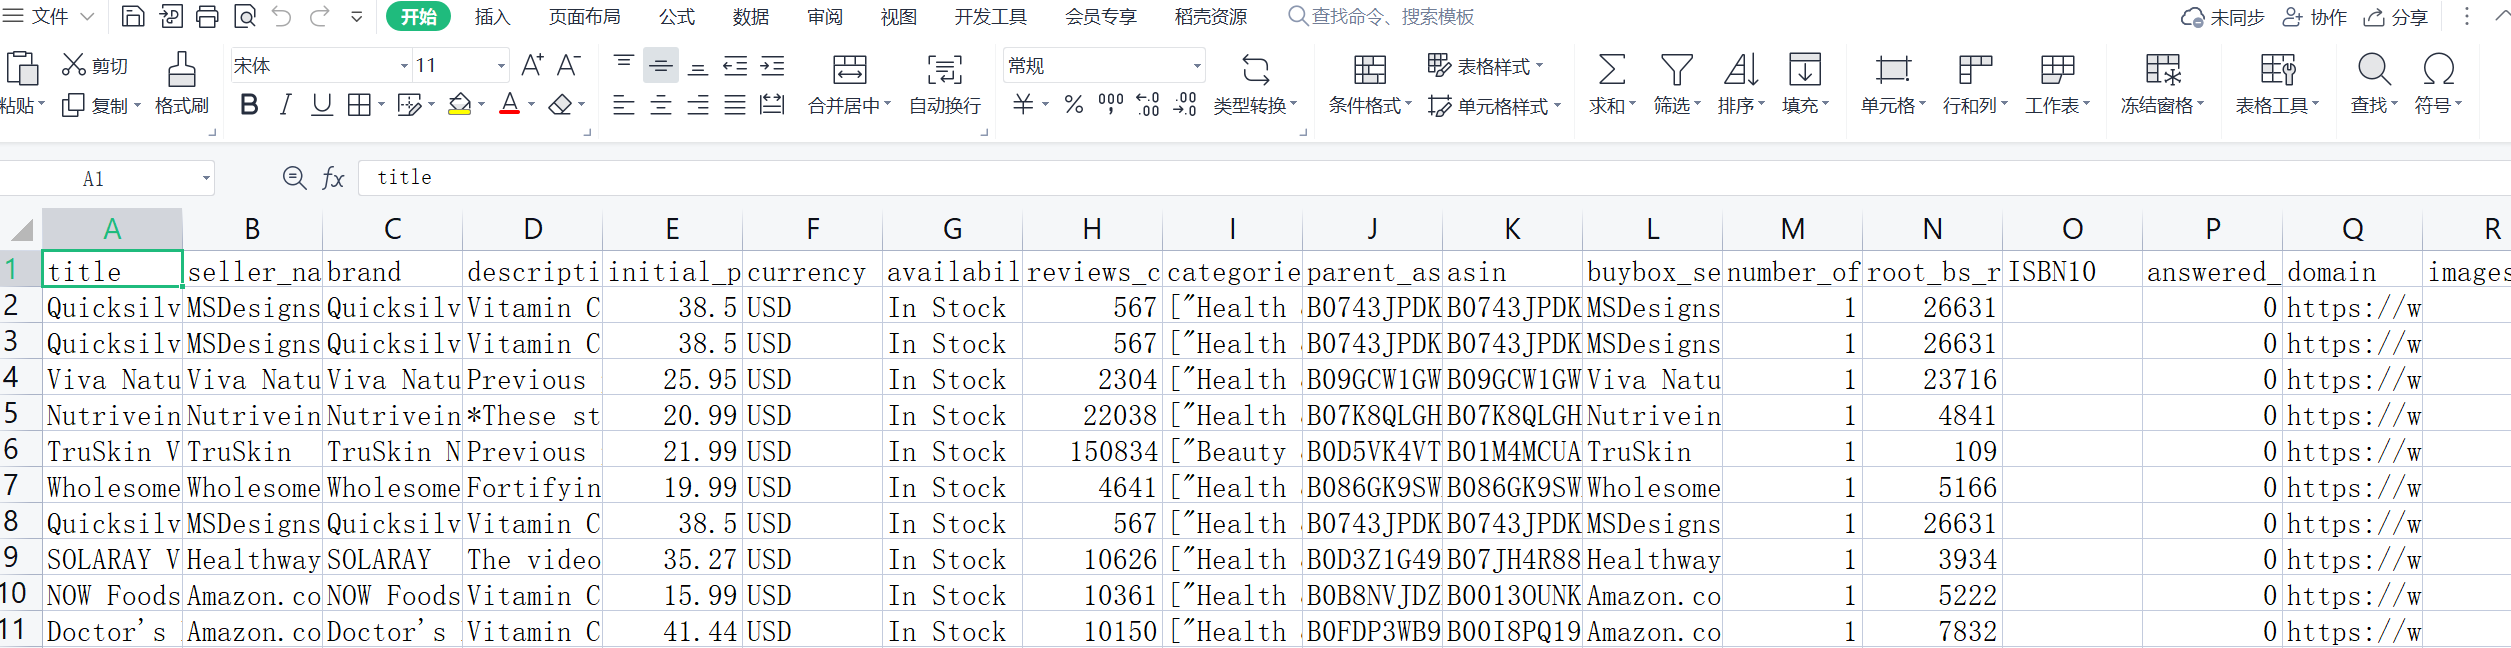Click the eraser clear format icon

[561, 104]
